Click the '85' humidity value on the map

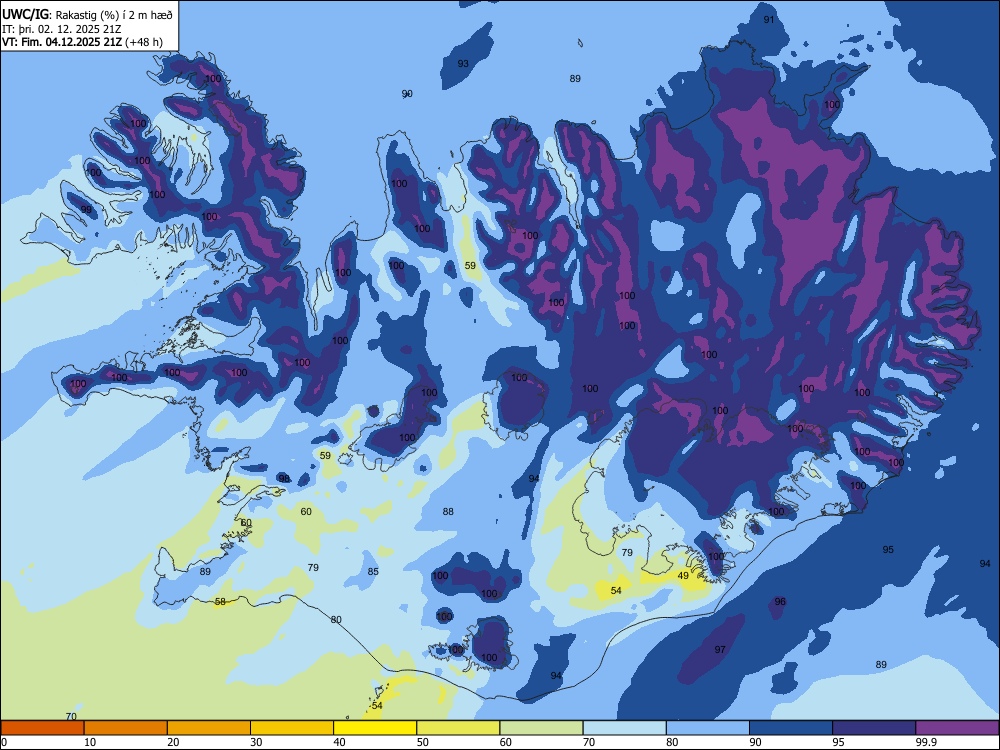tap(373, 571)
